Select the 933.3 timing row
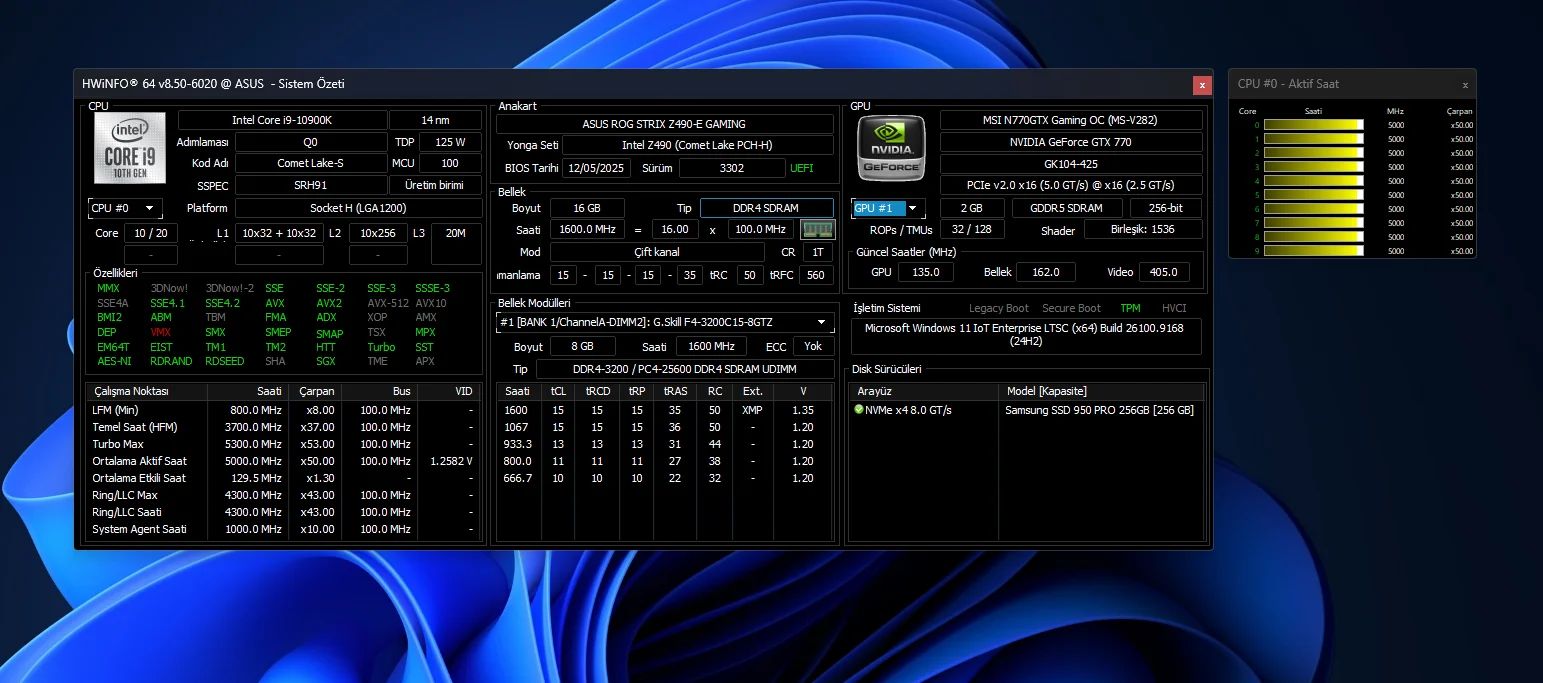The image size is (1543, 683). (x=665, y=444)
